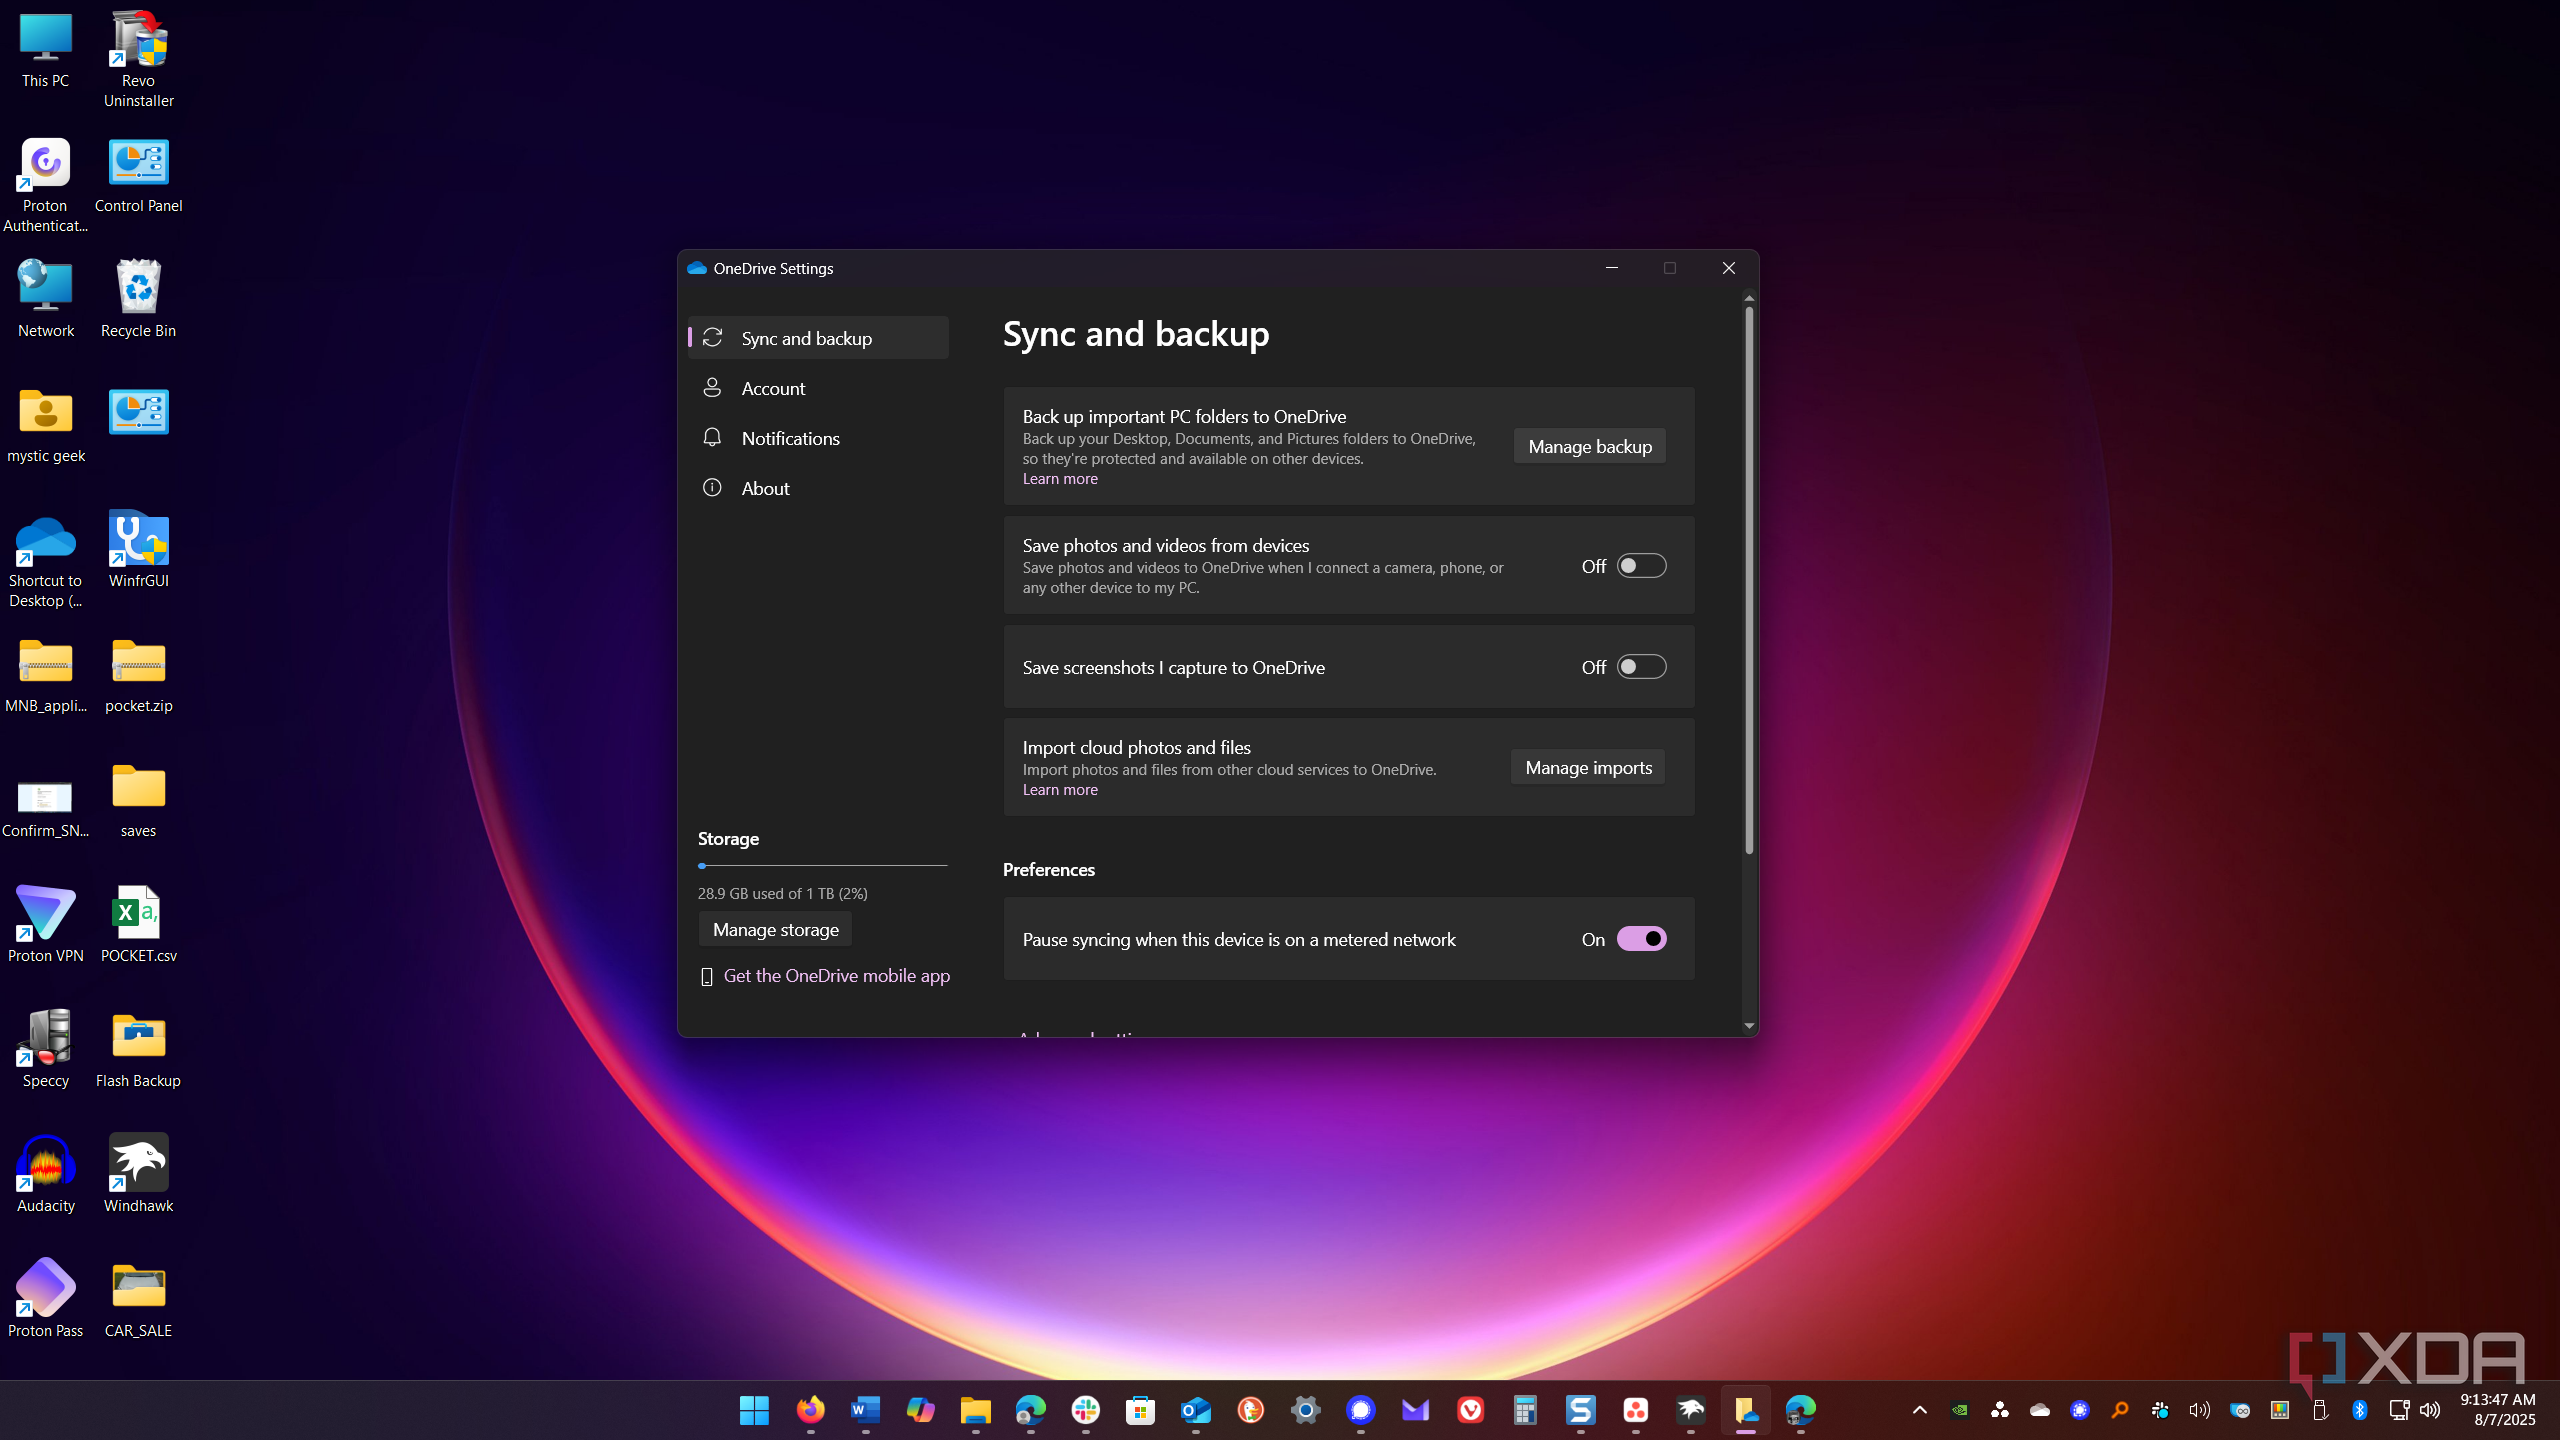Open the clock and date in taskbar
This screenshot has height=1440, width=2560.
[x=2497, y=1410]
